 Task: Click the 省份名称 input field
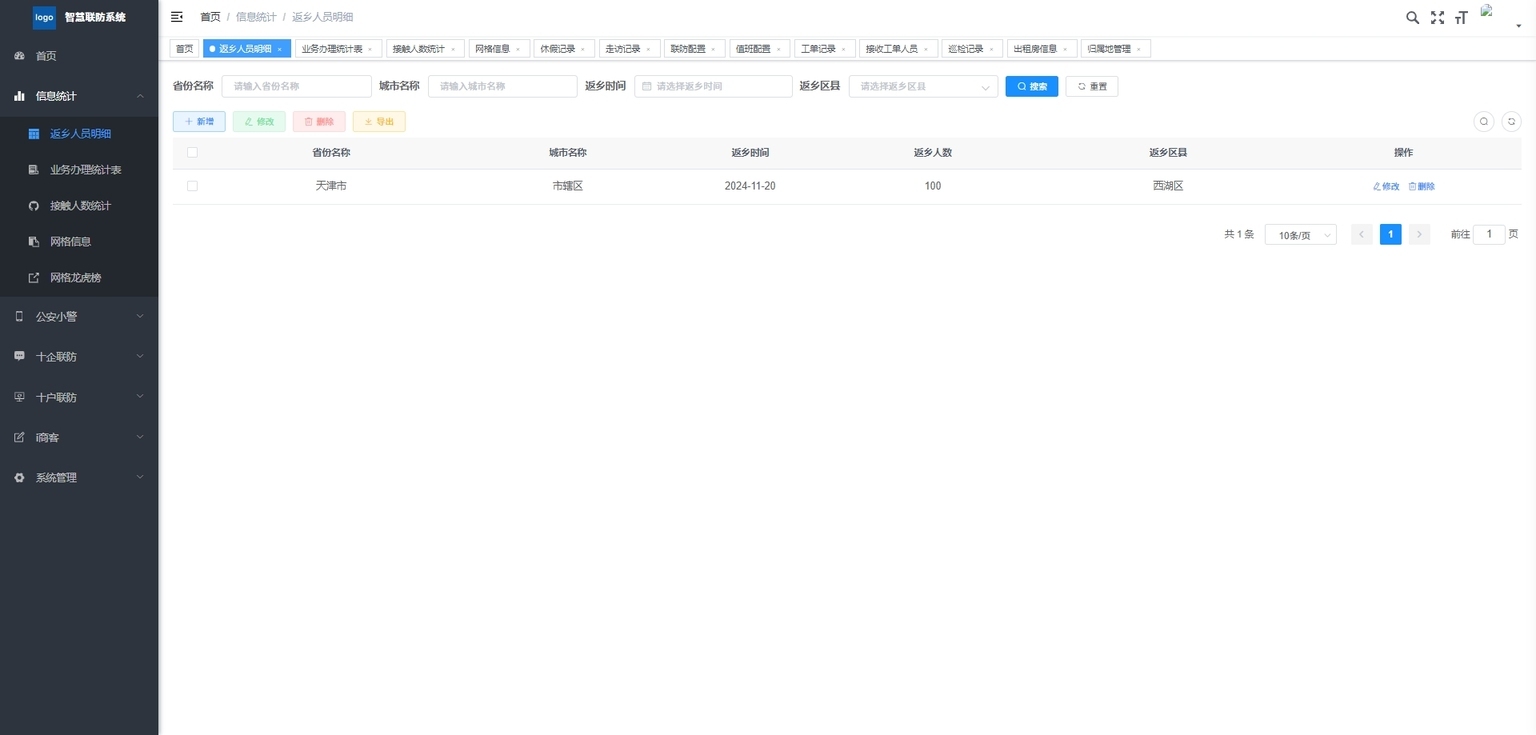pos(296,87)
